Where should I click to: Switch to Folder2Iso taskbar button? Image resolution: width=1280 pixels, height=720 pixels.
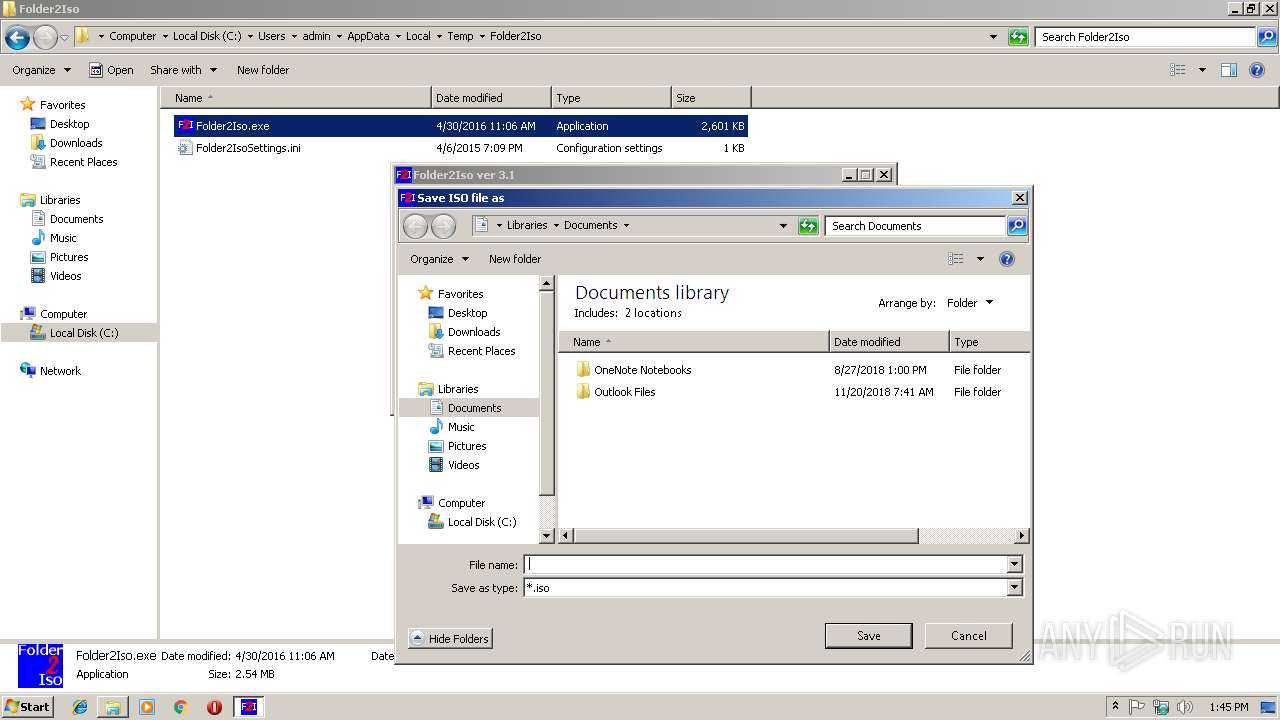click(249, 707)
